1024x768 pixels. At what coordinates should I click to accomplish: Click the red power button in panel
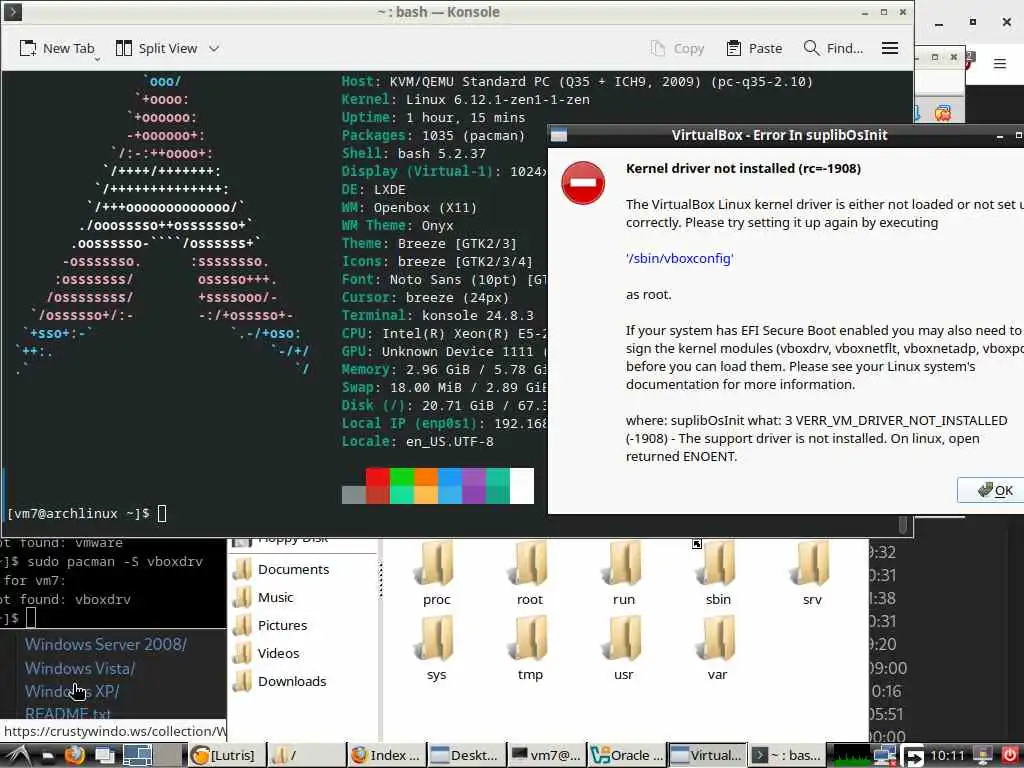click(x=1010, y=756)
